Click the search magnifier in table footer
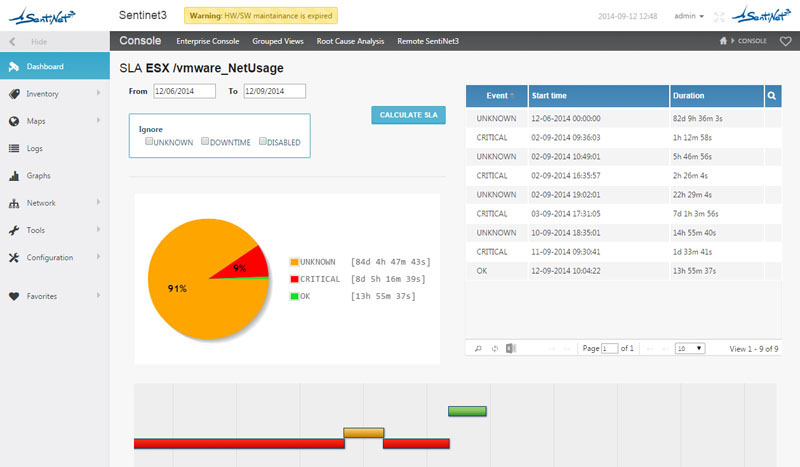 tap(478, 349)
